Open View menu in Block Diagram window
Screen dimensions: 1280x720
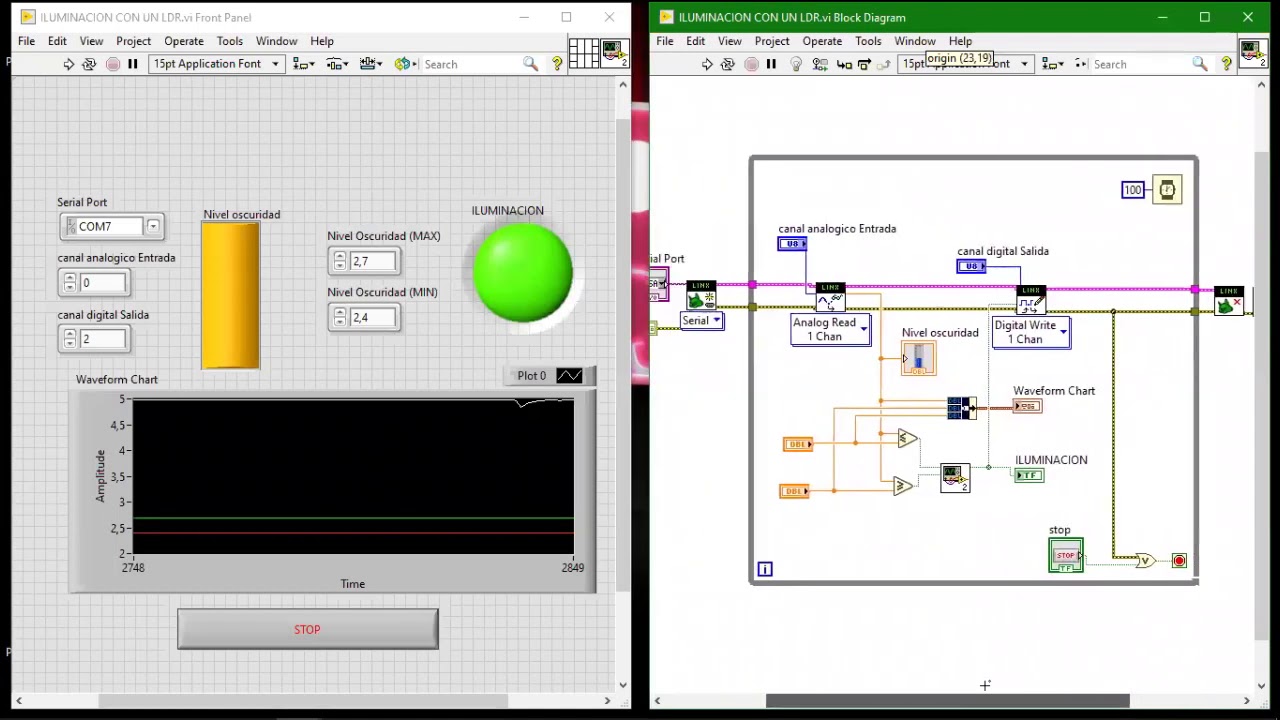point(730,41)
